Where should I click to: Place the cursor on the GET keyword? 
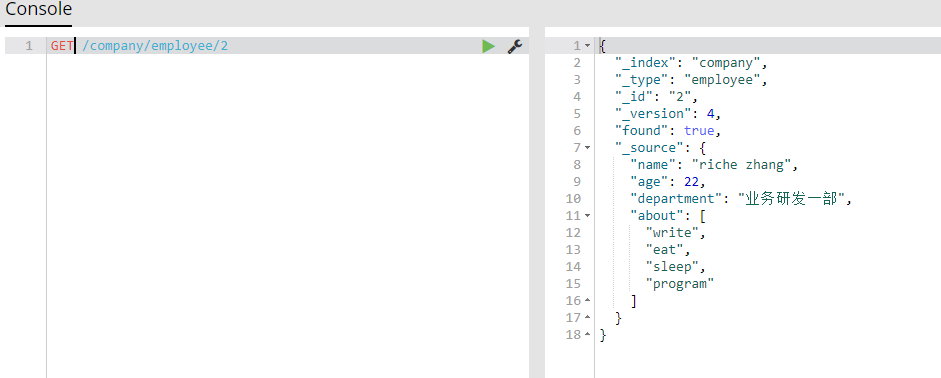coord(62,46)
